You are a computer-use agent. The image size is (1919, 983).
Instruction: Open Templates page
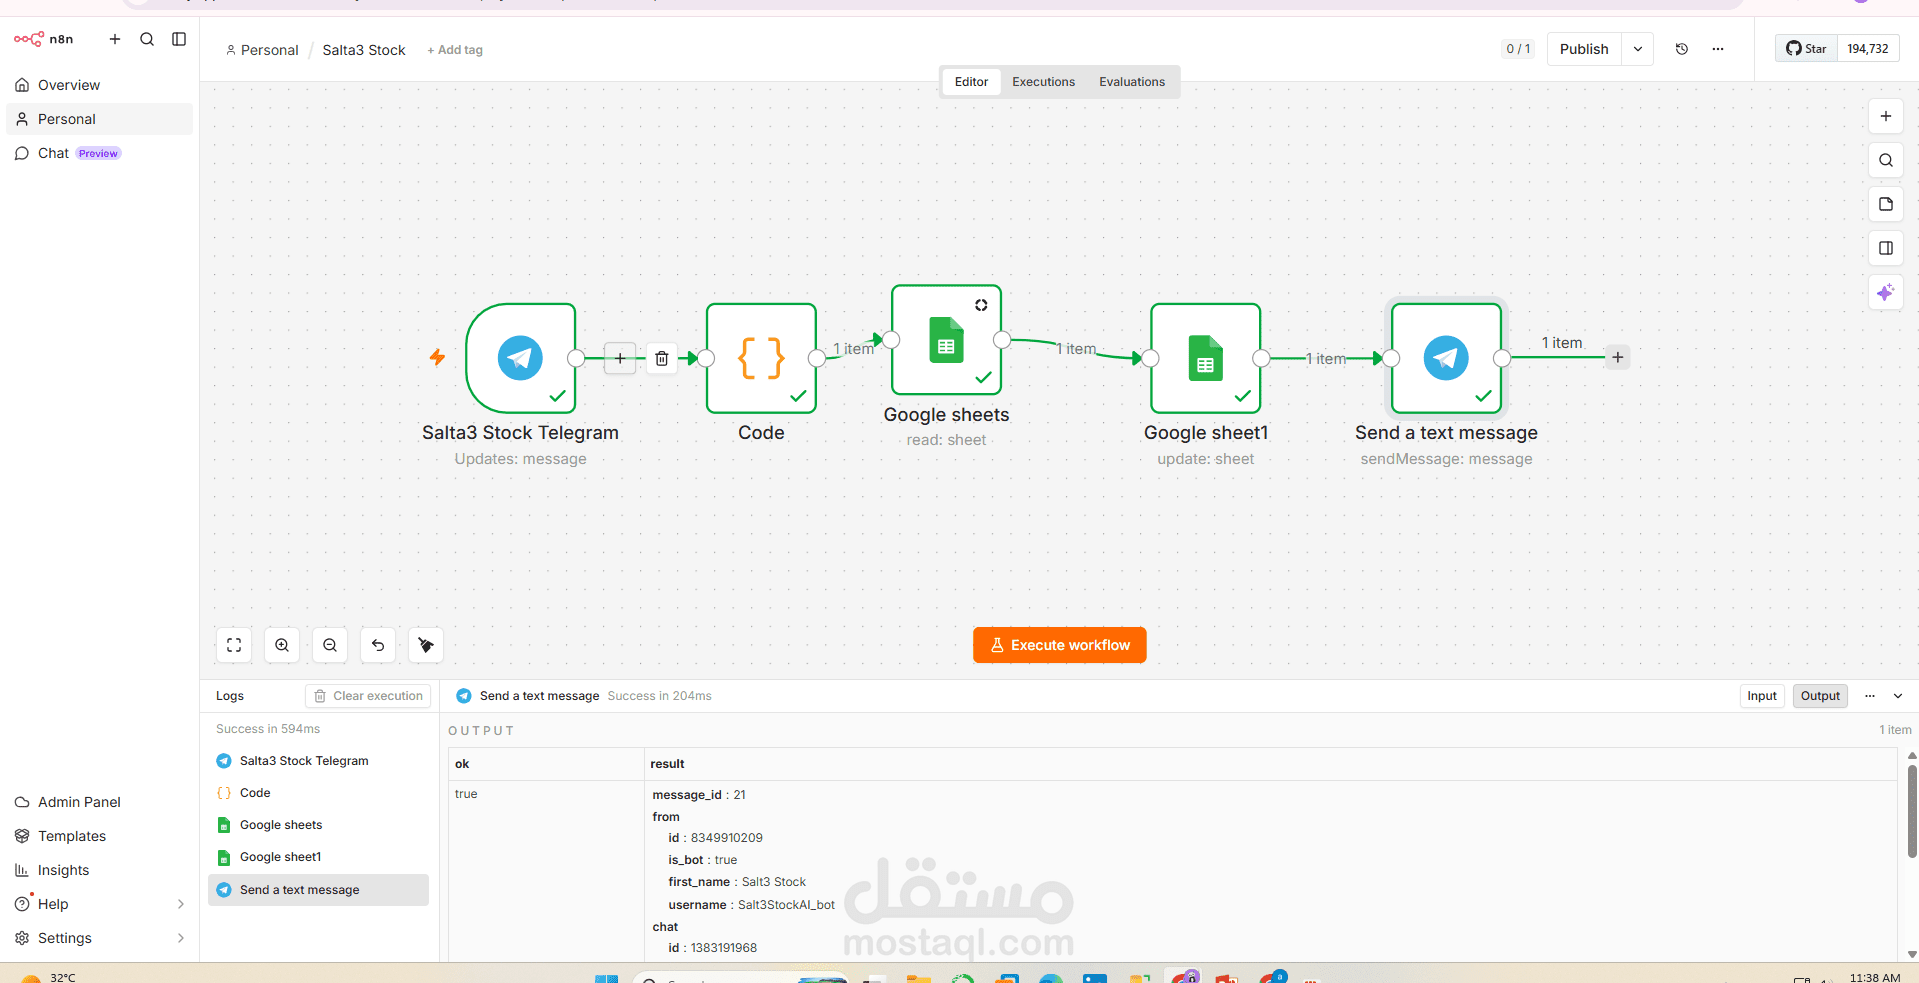[99, 836]
